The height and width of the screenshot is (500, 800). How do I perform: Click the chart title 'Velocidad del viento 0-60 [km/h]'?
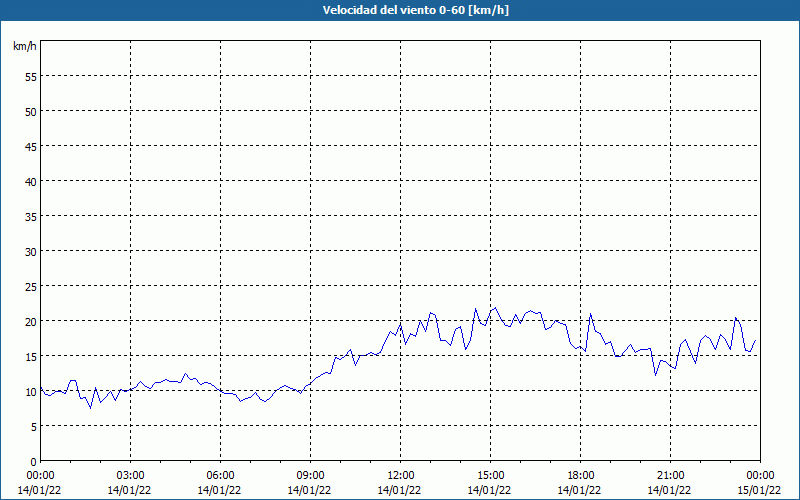click(x=415, y=10)
